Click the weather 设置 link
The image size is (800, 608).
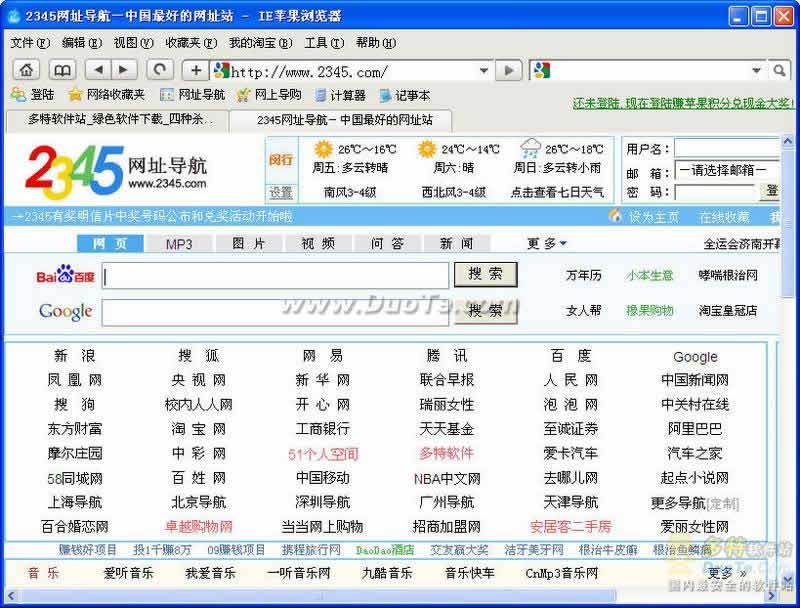(281, 193)
